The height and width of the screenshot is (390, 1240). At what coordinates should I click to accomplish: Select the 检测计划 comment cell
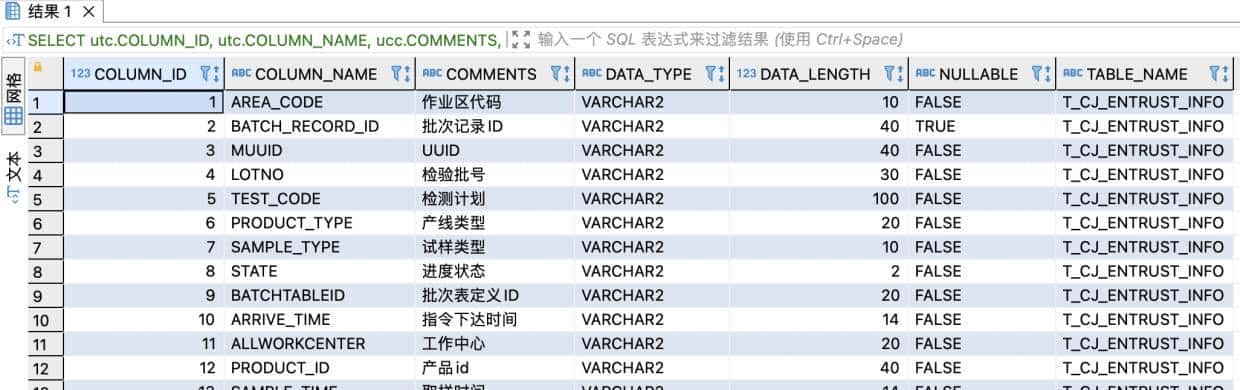(495, 198)
